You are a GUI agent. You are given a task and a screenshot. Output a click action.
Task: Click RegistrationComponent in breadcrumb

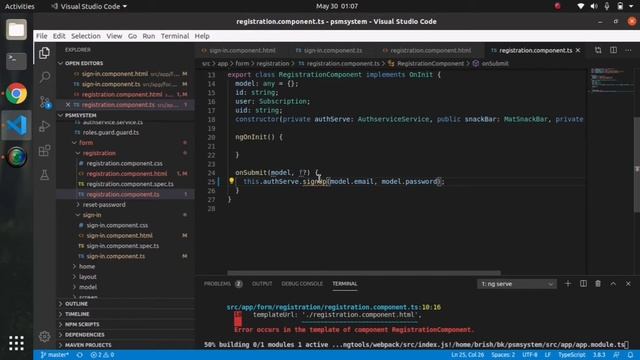pos(430,63)
